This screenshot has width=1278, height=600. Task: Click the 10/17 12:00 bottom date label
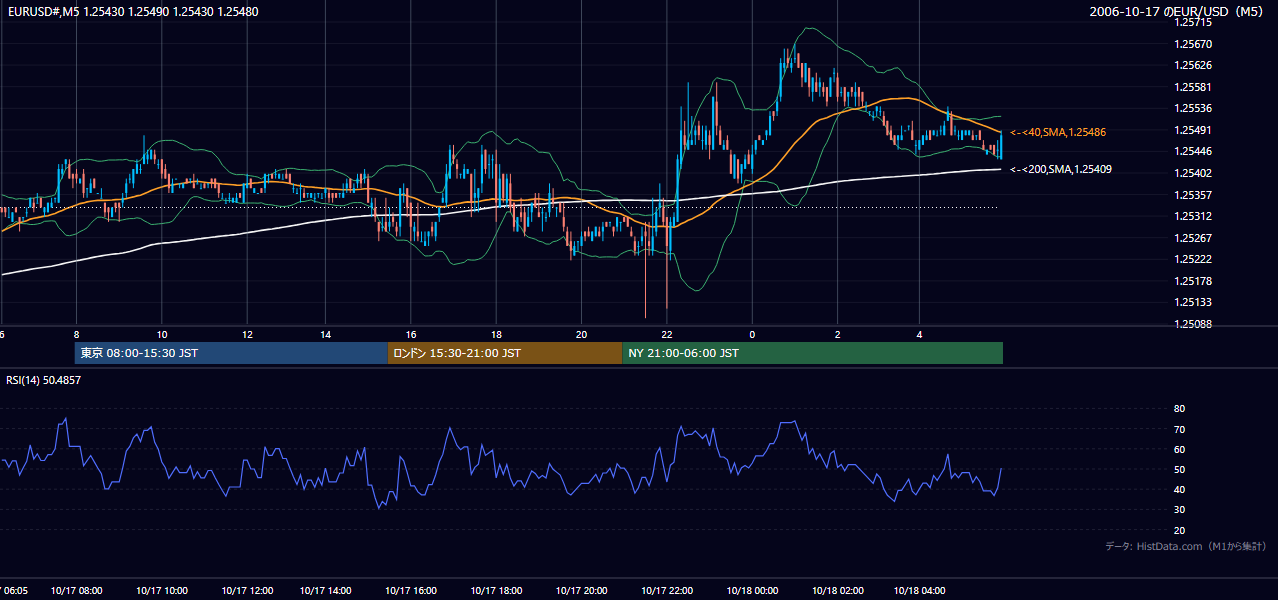click(247, 591)
